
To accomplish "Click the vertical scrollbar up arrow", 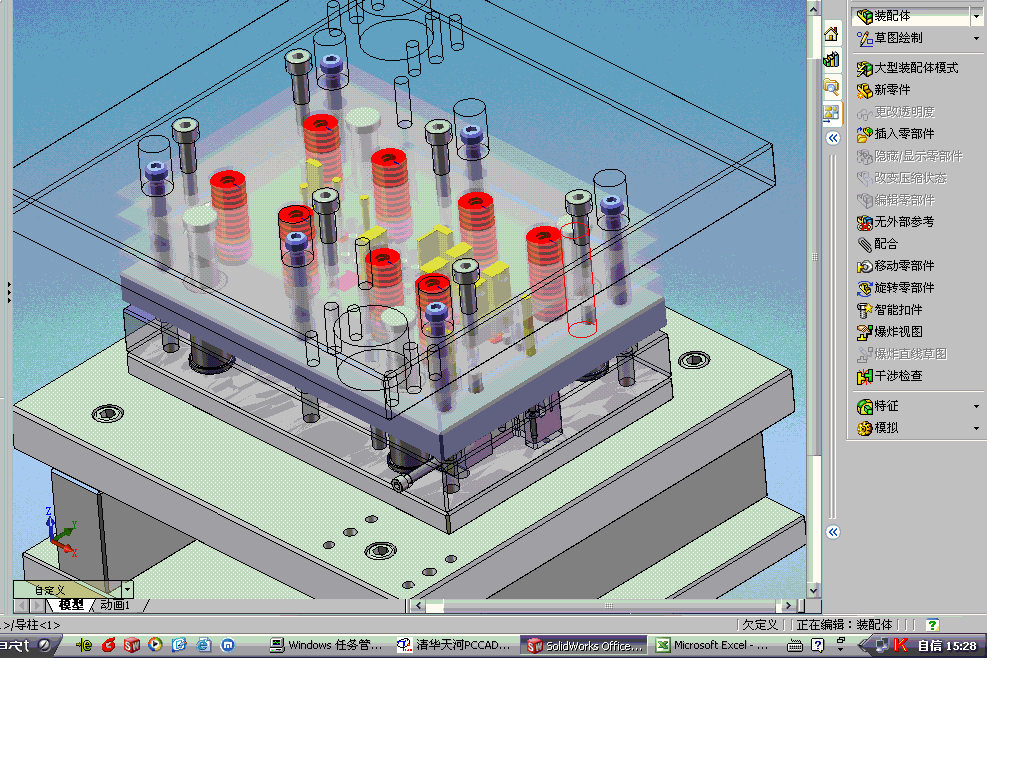I will [x=813, y=9].
